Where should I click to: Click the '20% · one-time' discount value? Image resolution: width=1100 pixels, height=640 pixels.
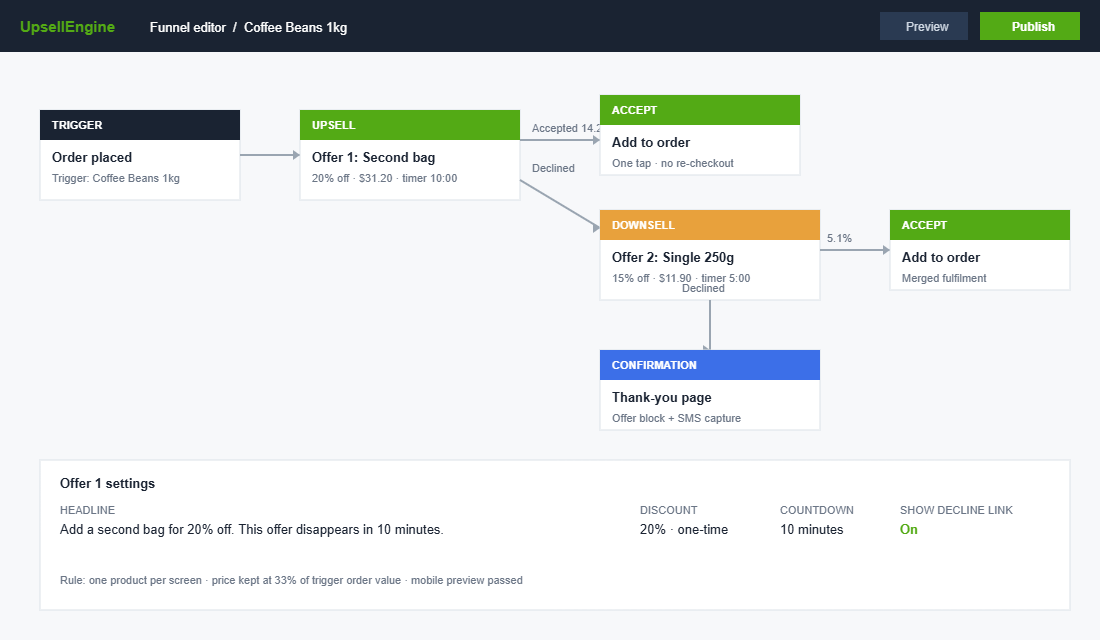[x=683, y=530]
